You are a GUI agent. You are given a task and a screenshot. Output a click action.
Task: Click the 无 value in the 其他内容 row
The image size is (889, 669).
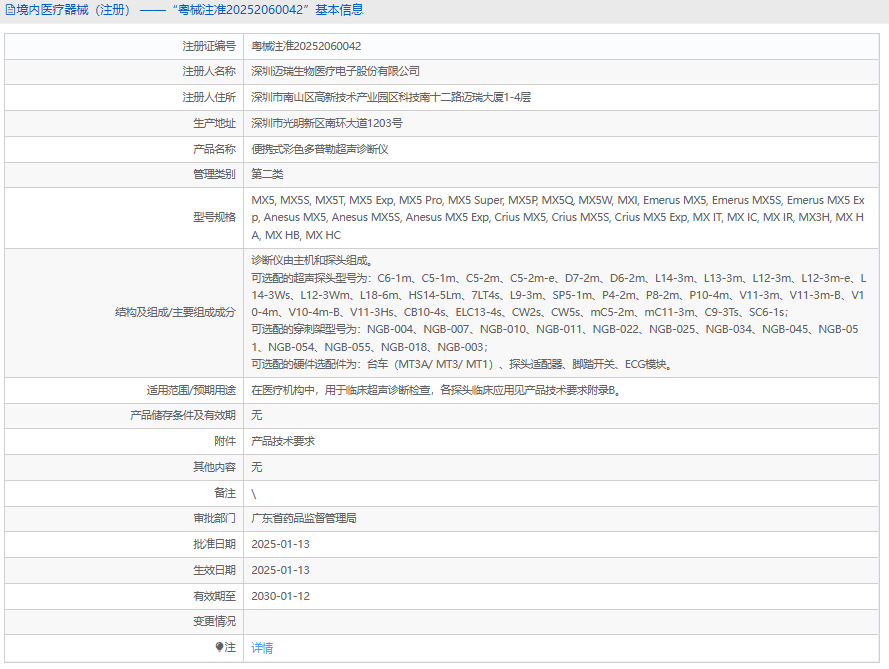[x=257, y=467]
